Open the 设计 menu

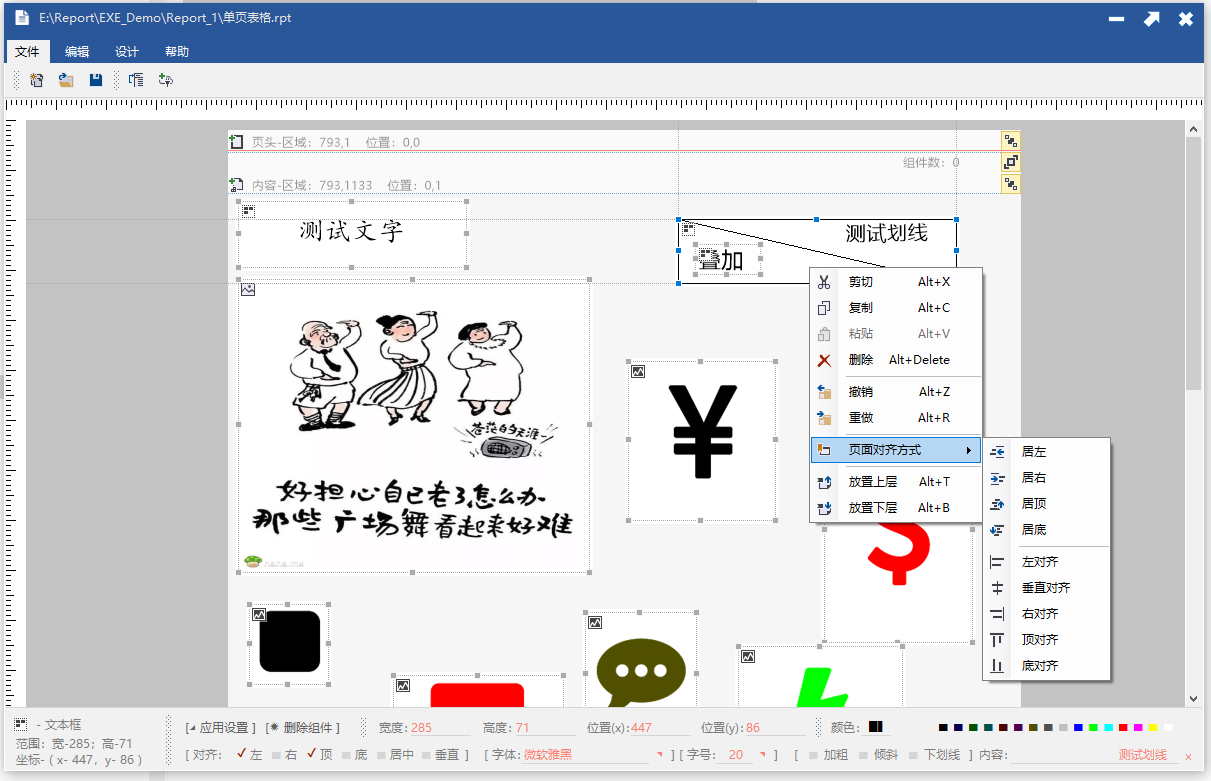127,52
